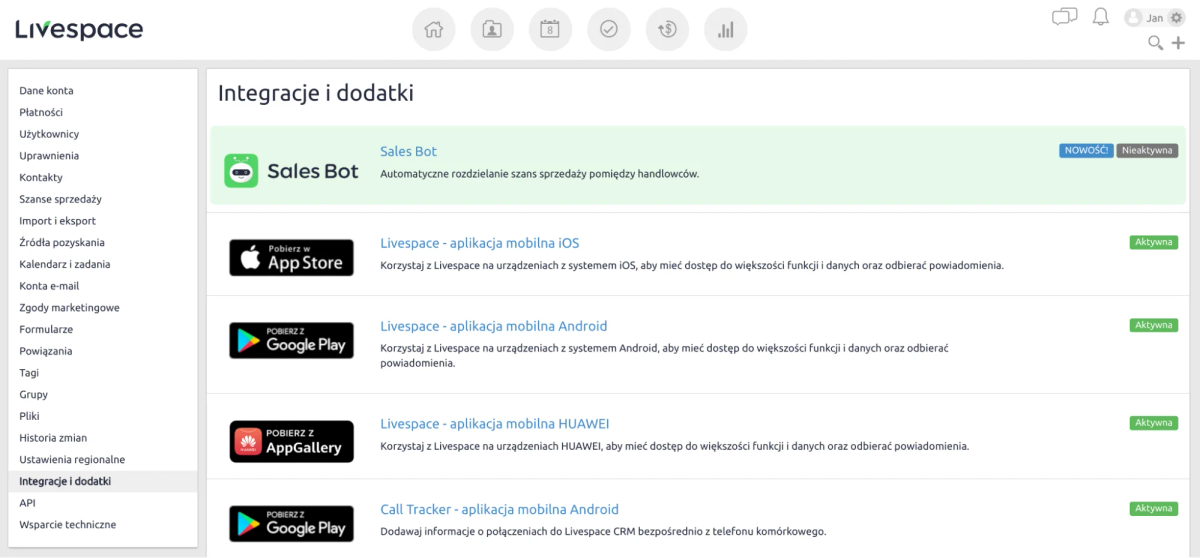This screenshot has width=1200, height=558.
Task: Open the Sales Bot integration link
Action: point(408,152)
